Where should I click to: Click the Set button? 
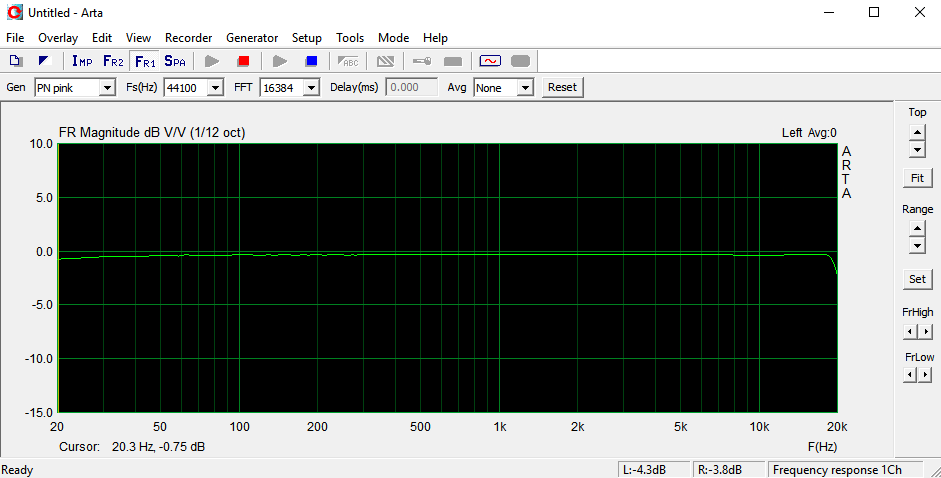[x=917, y=279]
